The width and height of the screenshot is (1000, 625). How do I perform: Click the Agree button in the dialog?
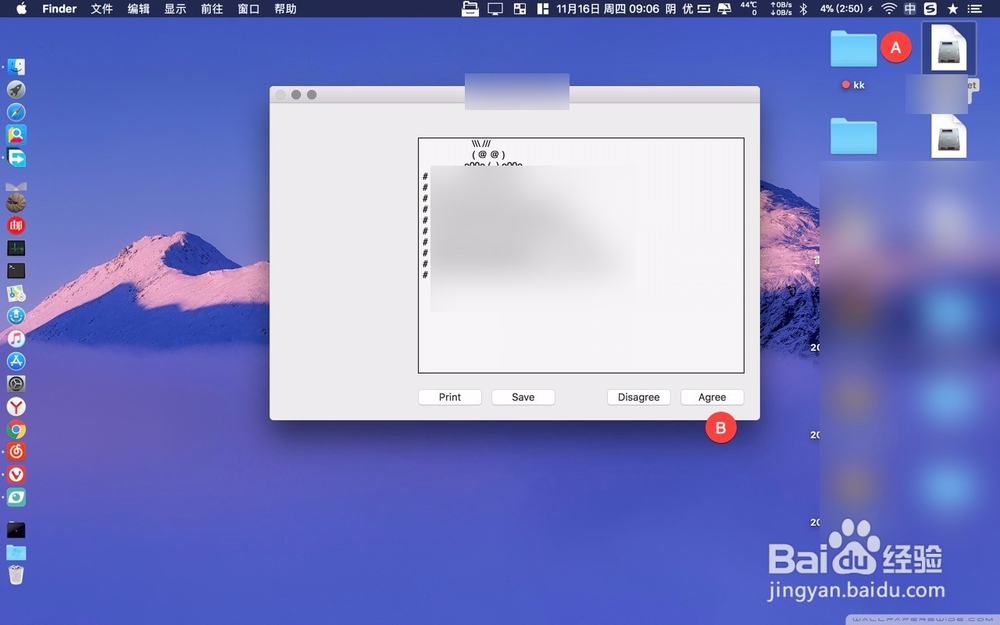712,397
